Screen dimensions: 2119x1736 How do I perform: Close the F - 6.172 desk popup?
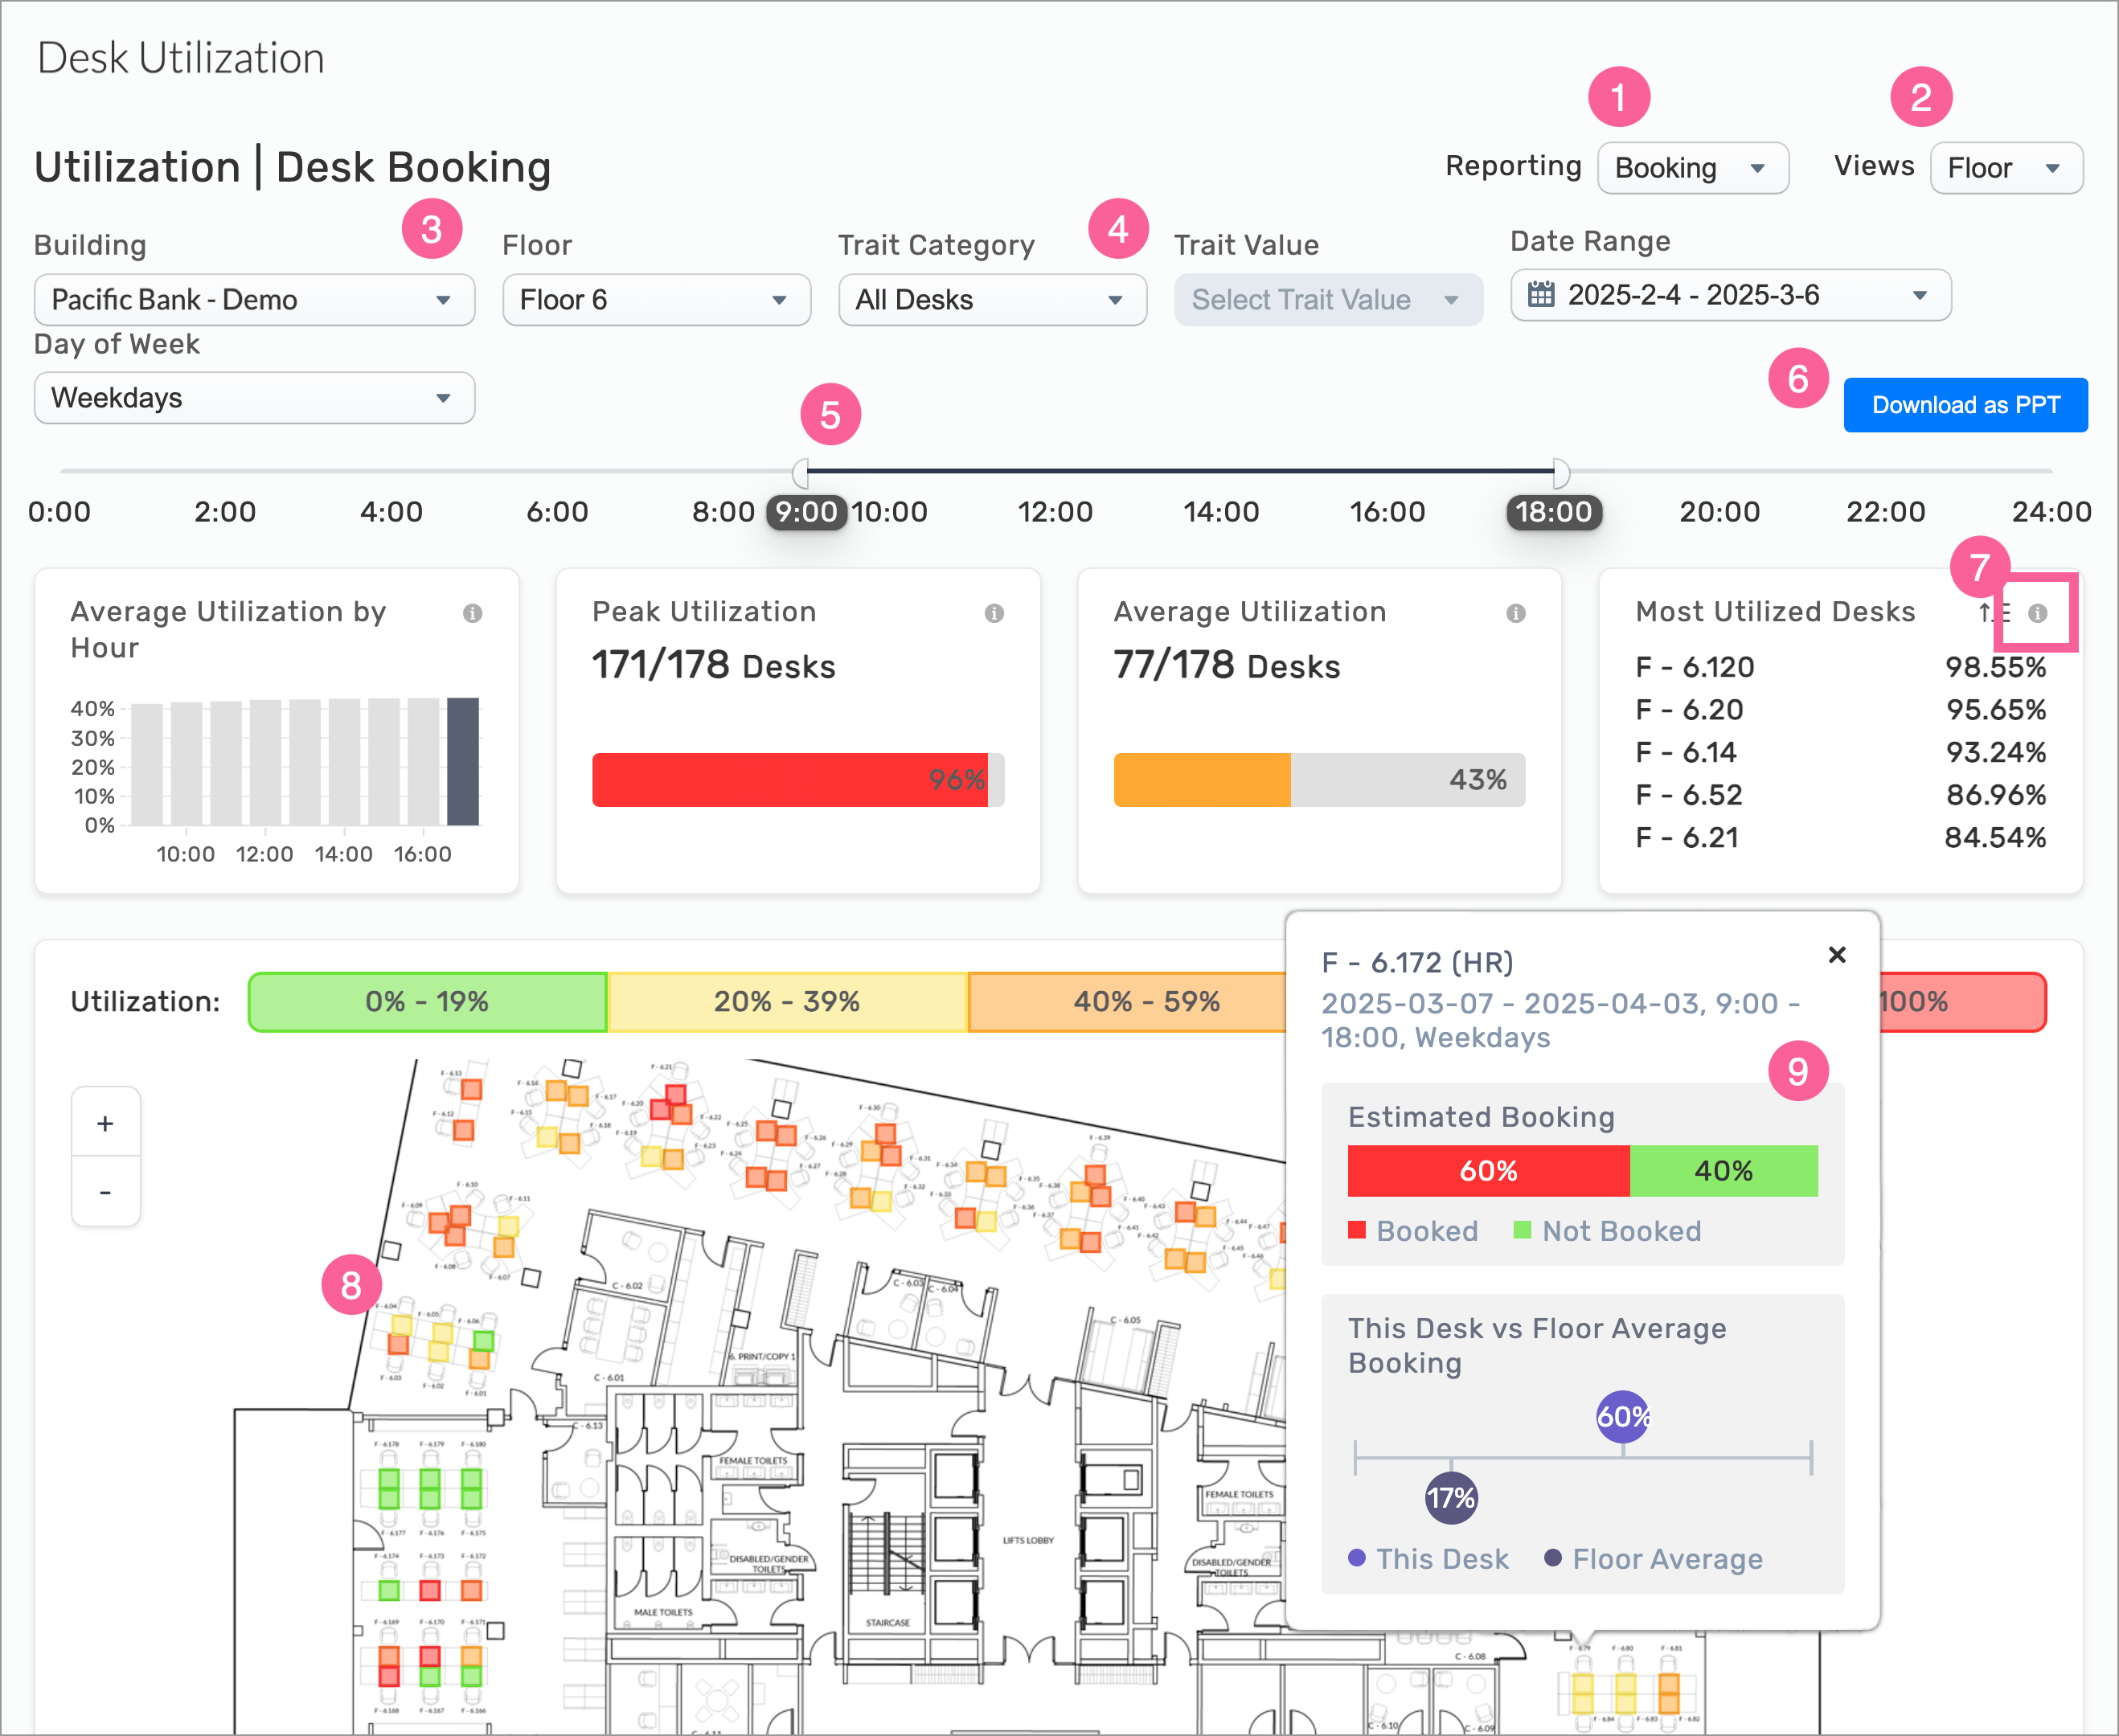pos(1836,955)
